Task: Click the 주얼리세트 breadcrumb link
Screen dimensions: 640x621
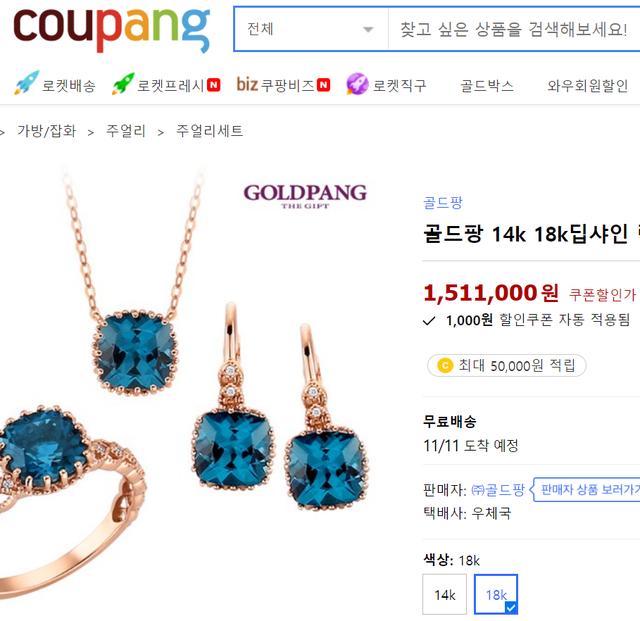Action: [209, 131]
